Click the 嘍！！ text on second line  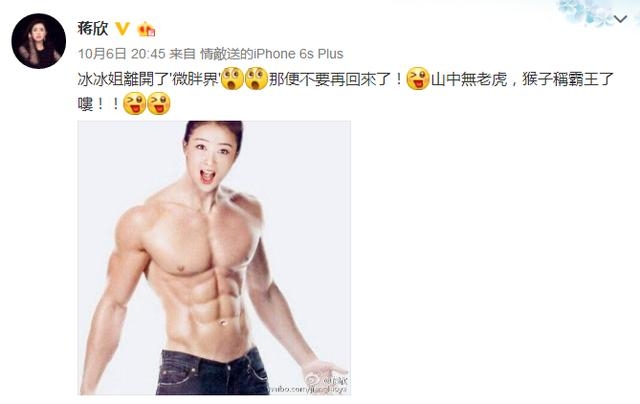[x=99, y=104]
